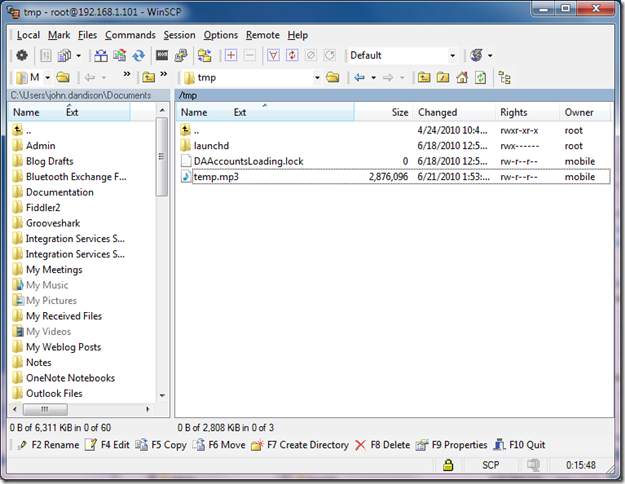
Task: Click the queue copy icon in toolbar
Action: [x=64, y=55]
